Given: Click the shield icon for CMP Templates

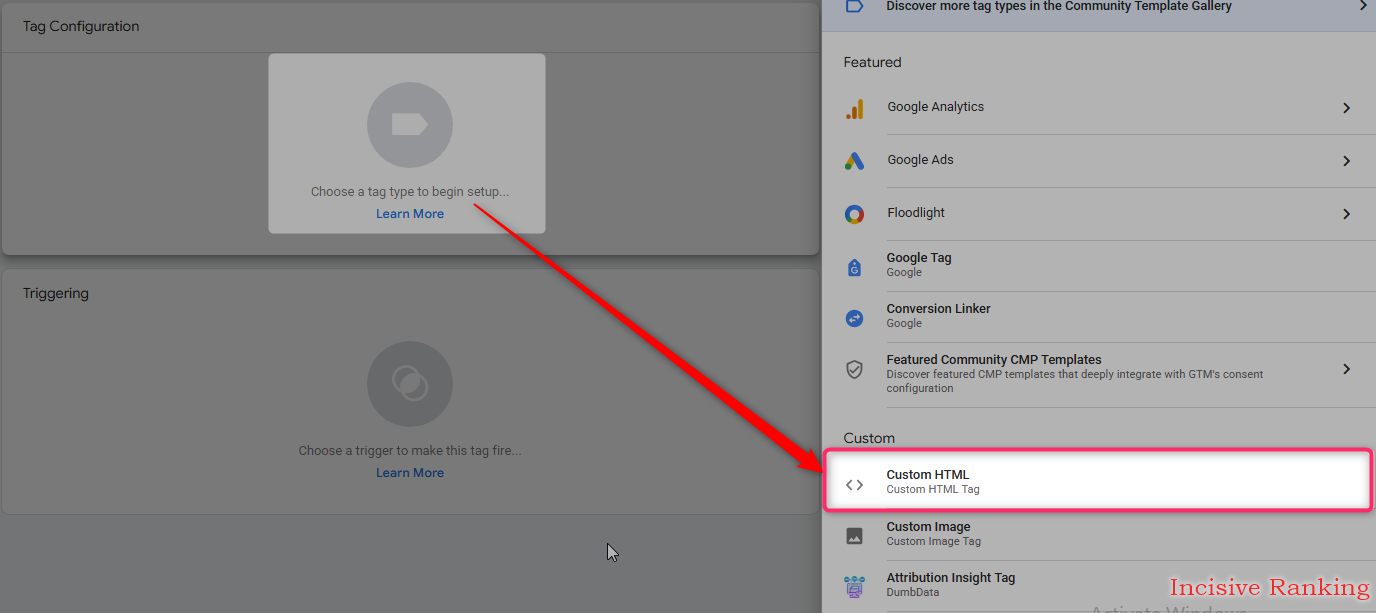Looking at the screenshot, I should 854,370.
